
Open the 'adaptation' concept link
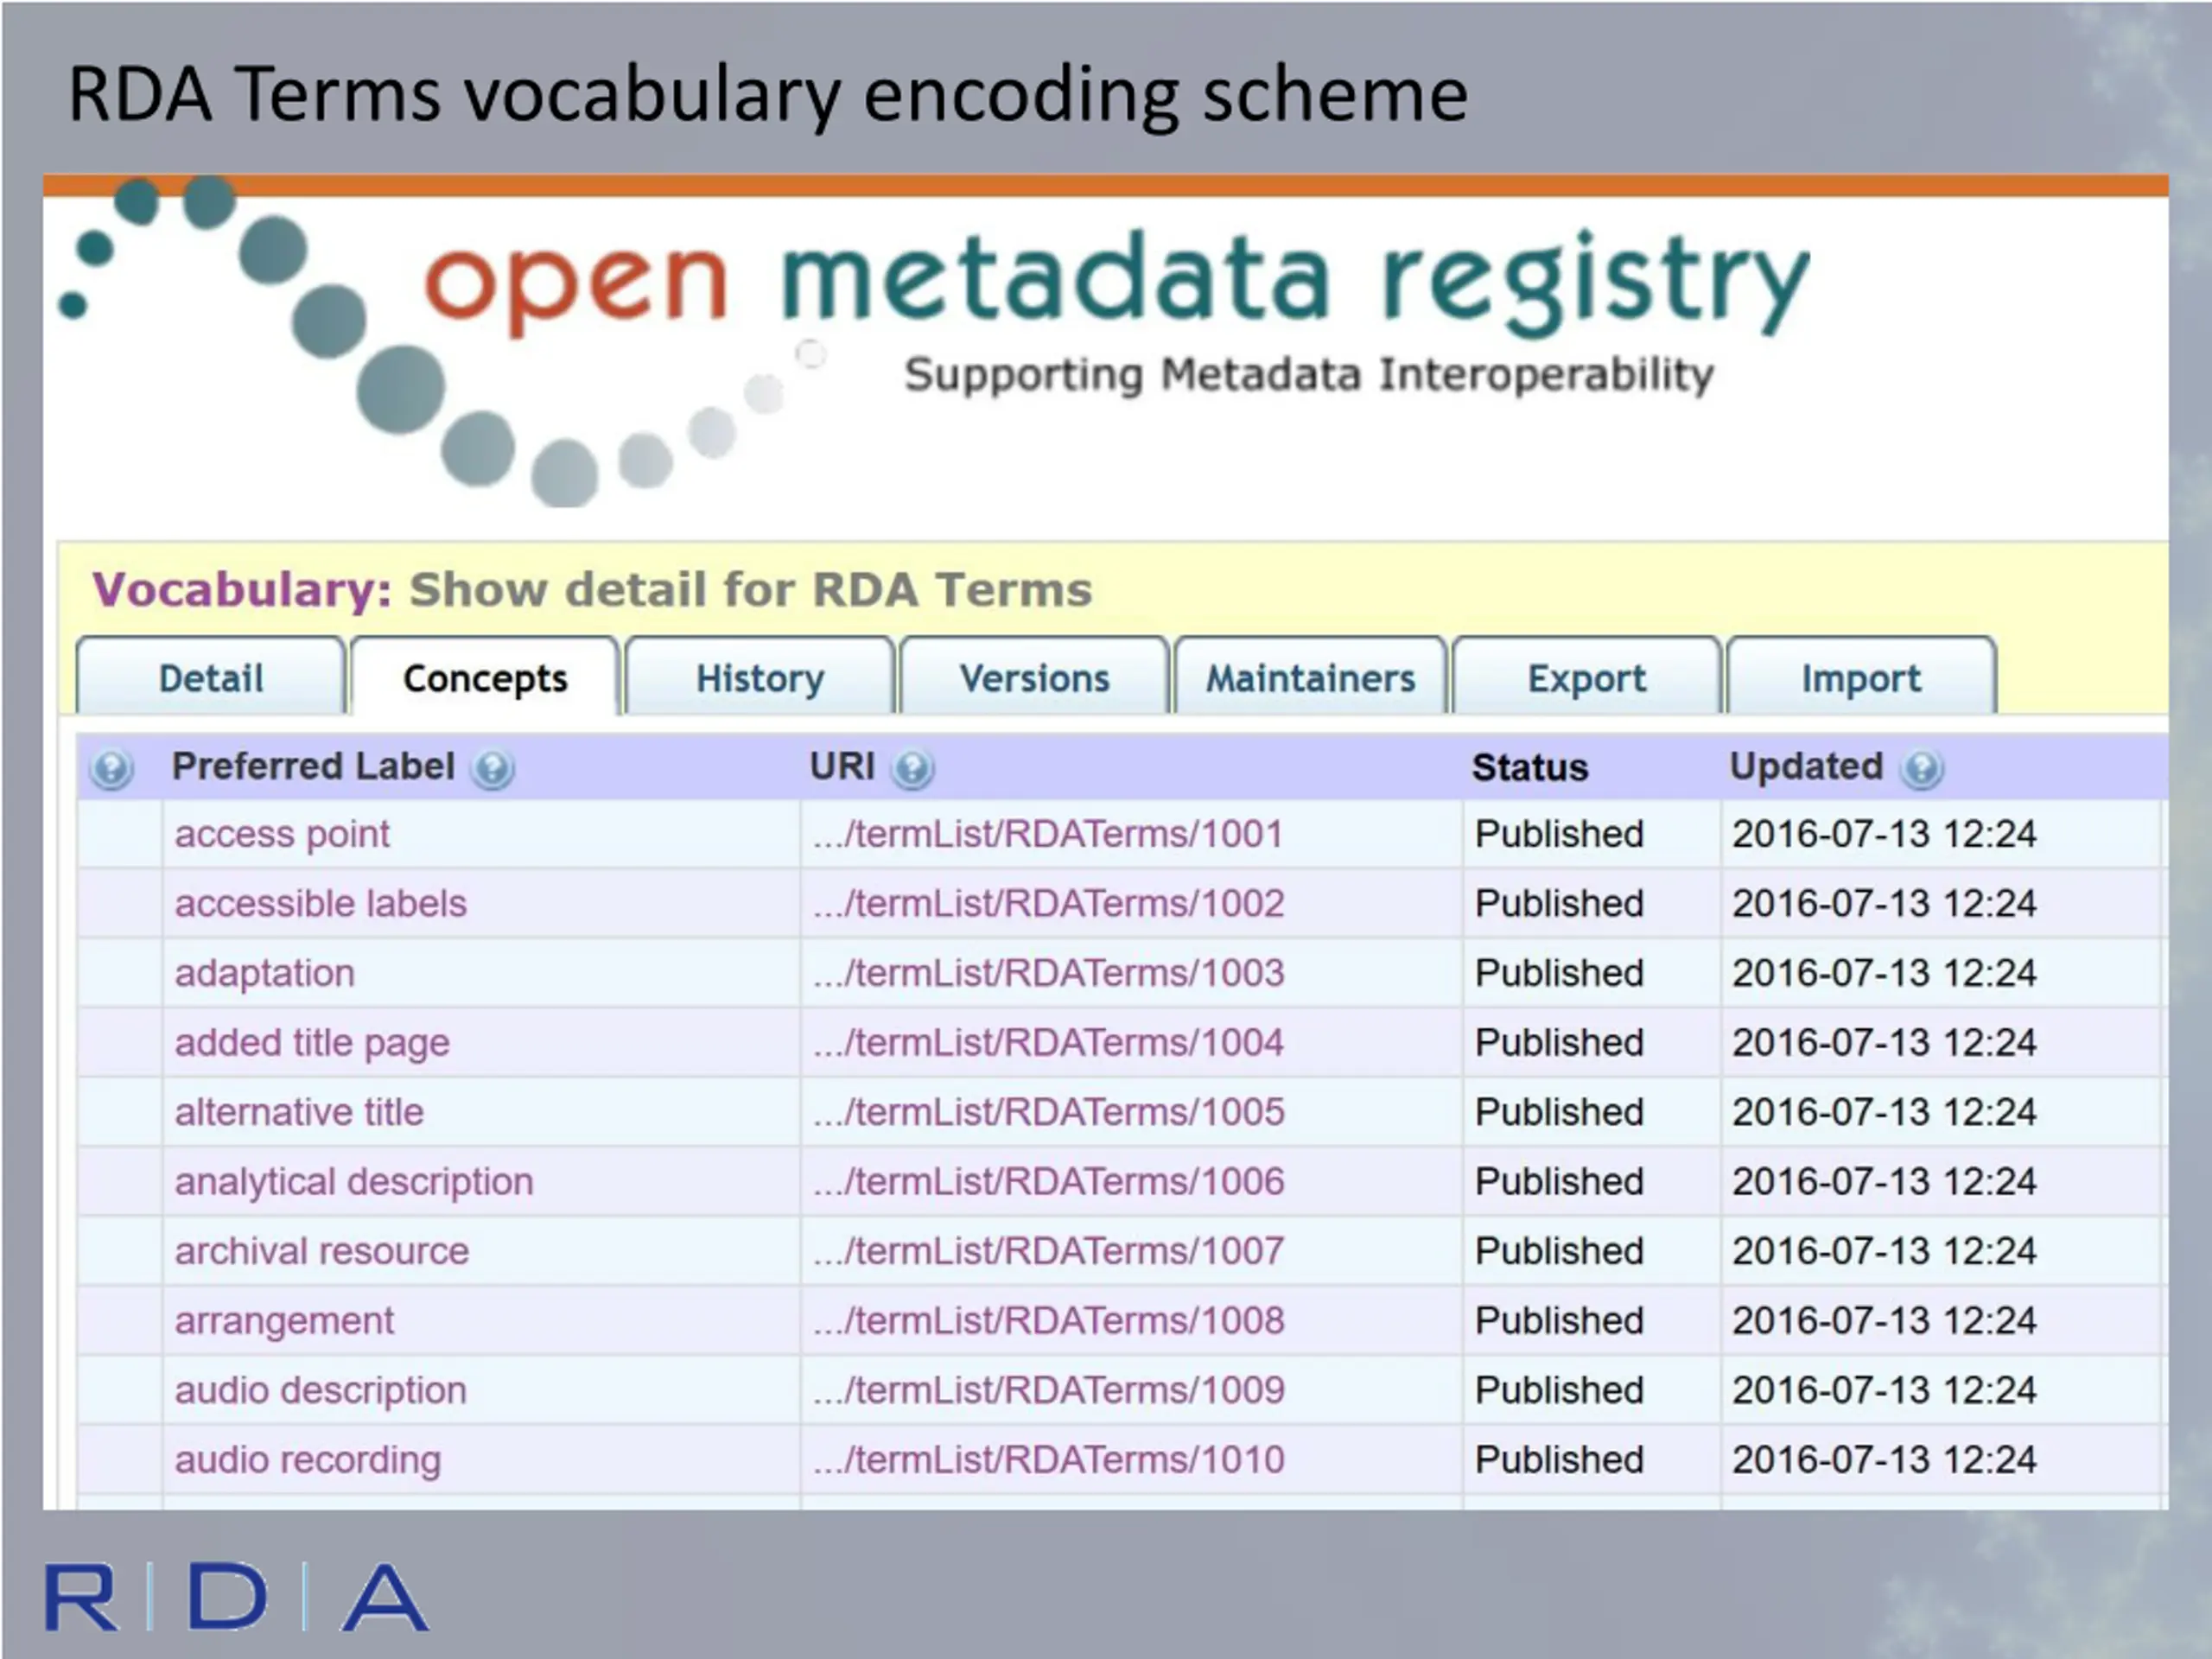265,973
